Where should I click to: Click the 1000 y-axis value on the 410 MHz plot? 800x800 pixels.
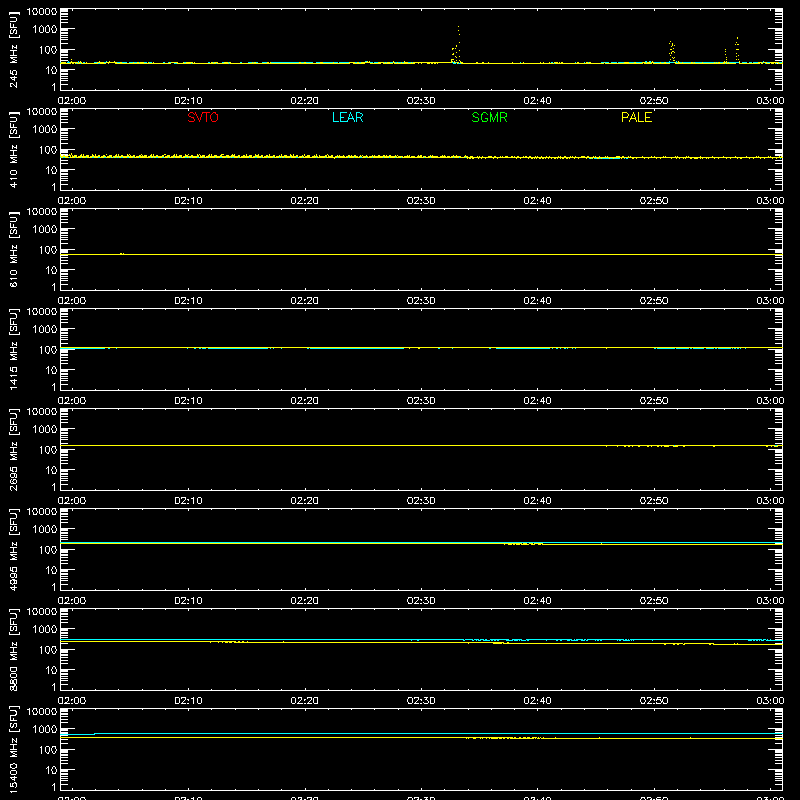pyautogui.click(x=45, y=130)
